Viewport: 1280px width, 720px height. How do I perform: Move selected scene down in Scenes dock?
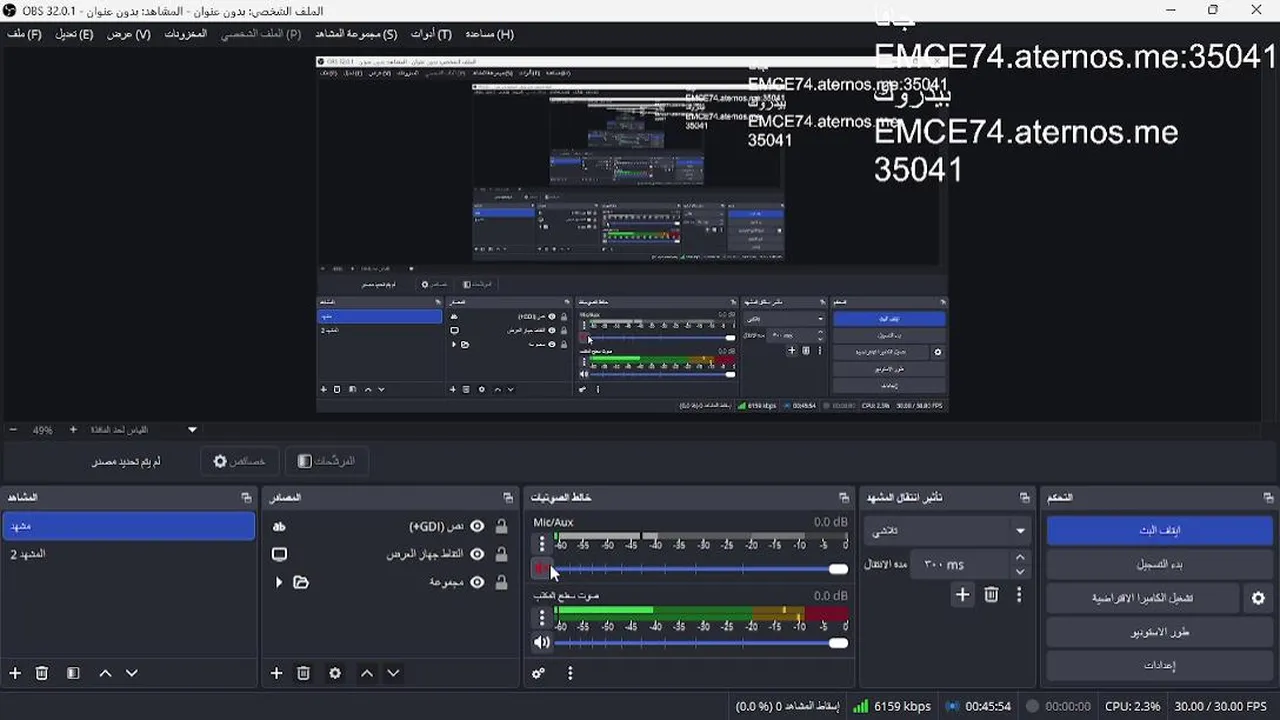[x=132, y=674]
